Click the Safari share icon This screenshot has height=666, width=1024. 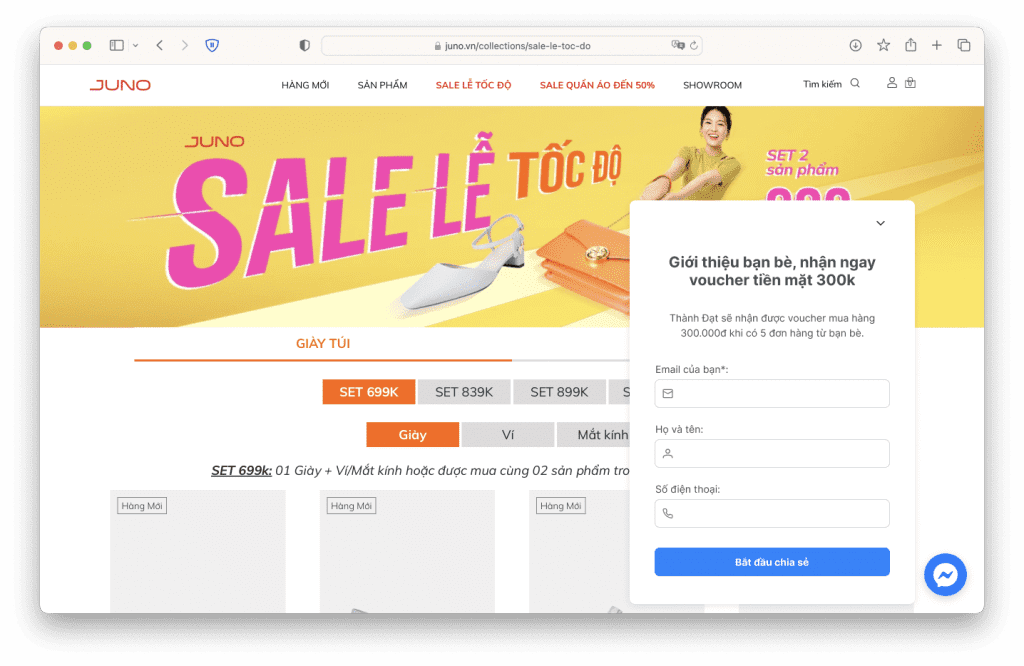click(911, 45)
